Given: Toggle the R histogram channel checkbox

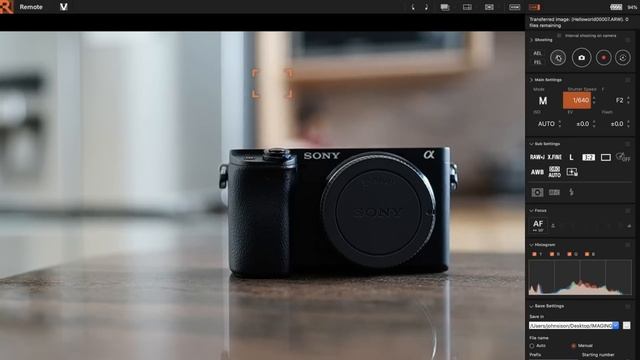Looking at the screenshot, I should [551, 254].
